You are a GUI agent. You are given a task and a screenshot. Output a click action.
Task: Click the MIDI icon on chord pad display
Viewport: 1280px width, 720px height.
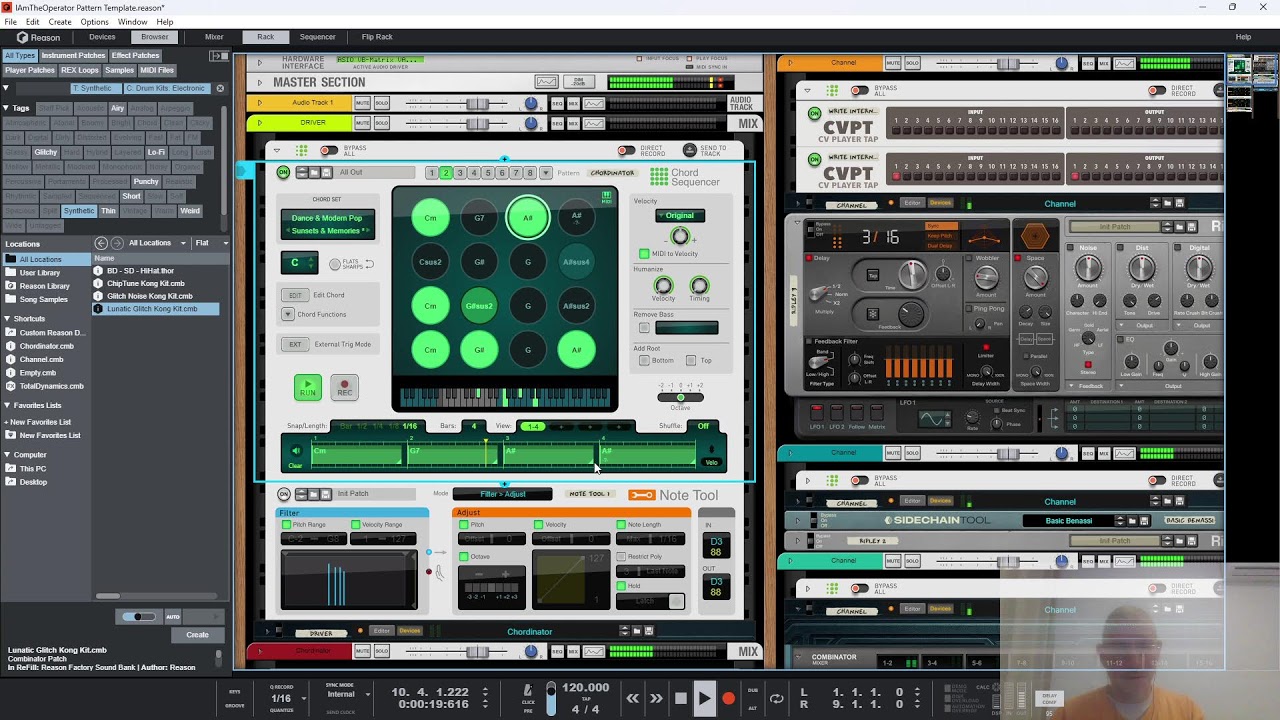point(606,196)
